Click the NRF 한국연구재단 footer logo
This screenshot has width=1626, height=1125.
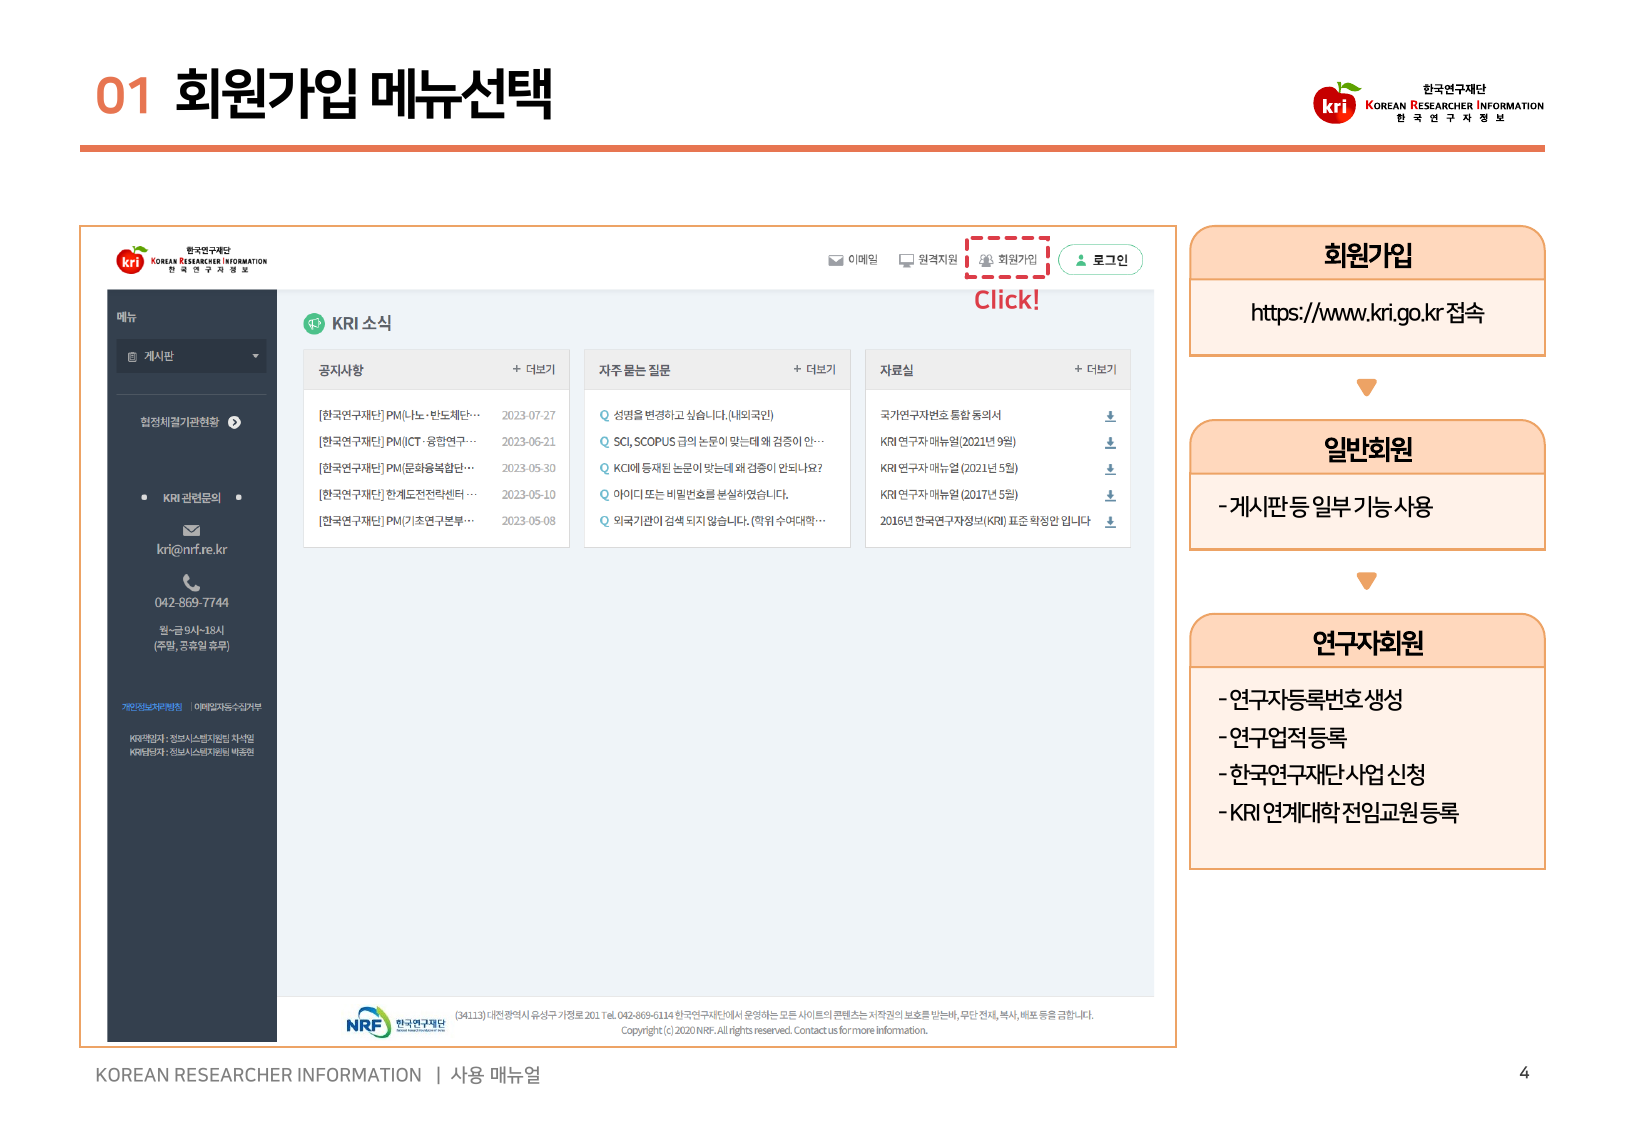(396, 1022)
